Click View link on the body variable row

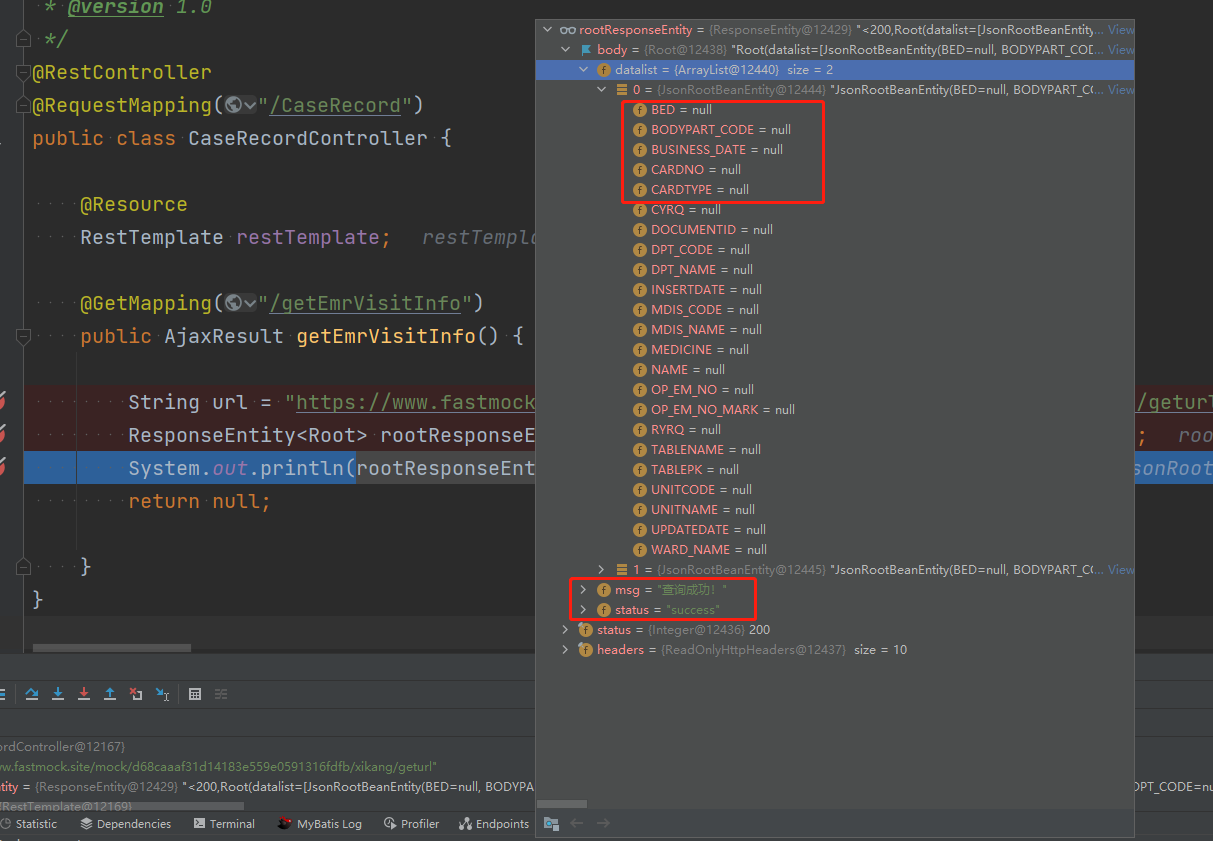point(1120,49)
